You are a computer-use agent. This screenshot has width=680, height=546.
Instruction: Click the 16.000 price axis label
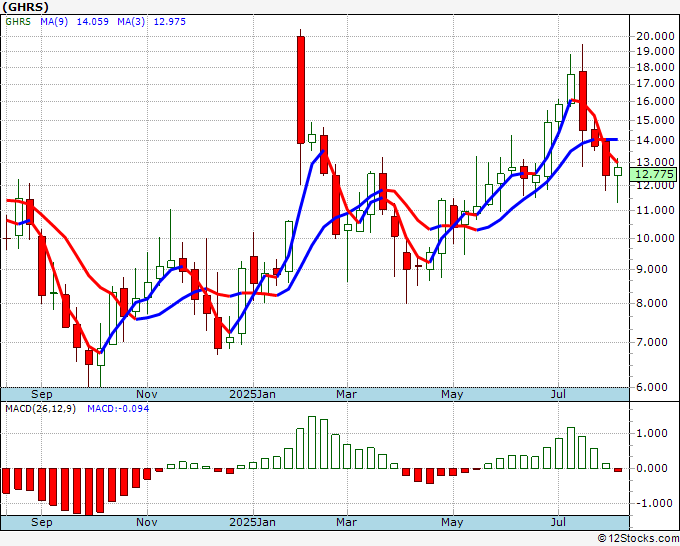[655, 101]
